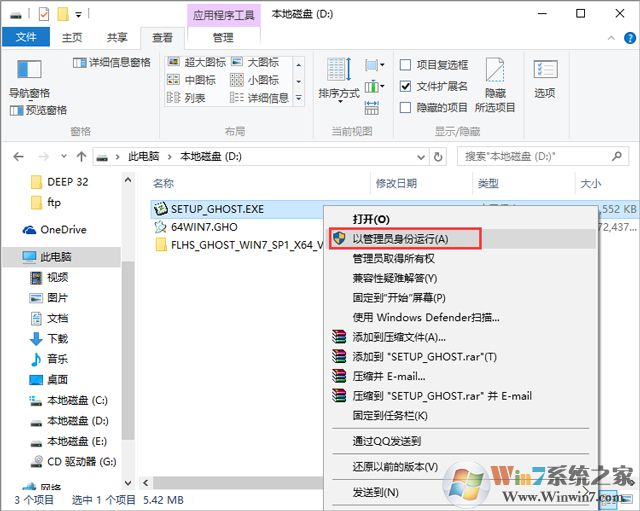Select OneDrive in navigation pane
Screen dimensions: 640x511
click(55, 230)
